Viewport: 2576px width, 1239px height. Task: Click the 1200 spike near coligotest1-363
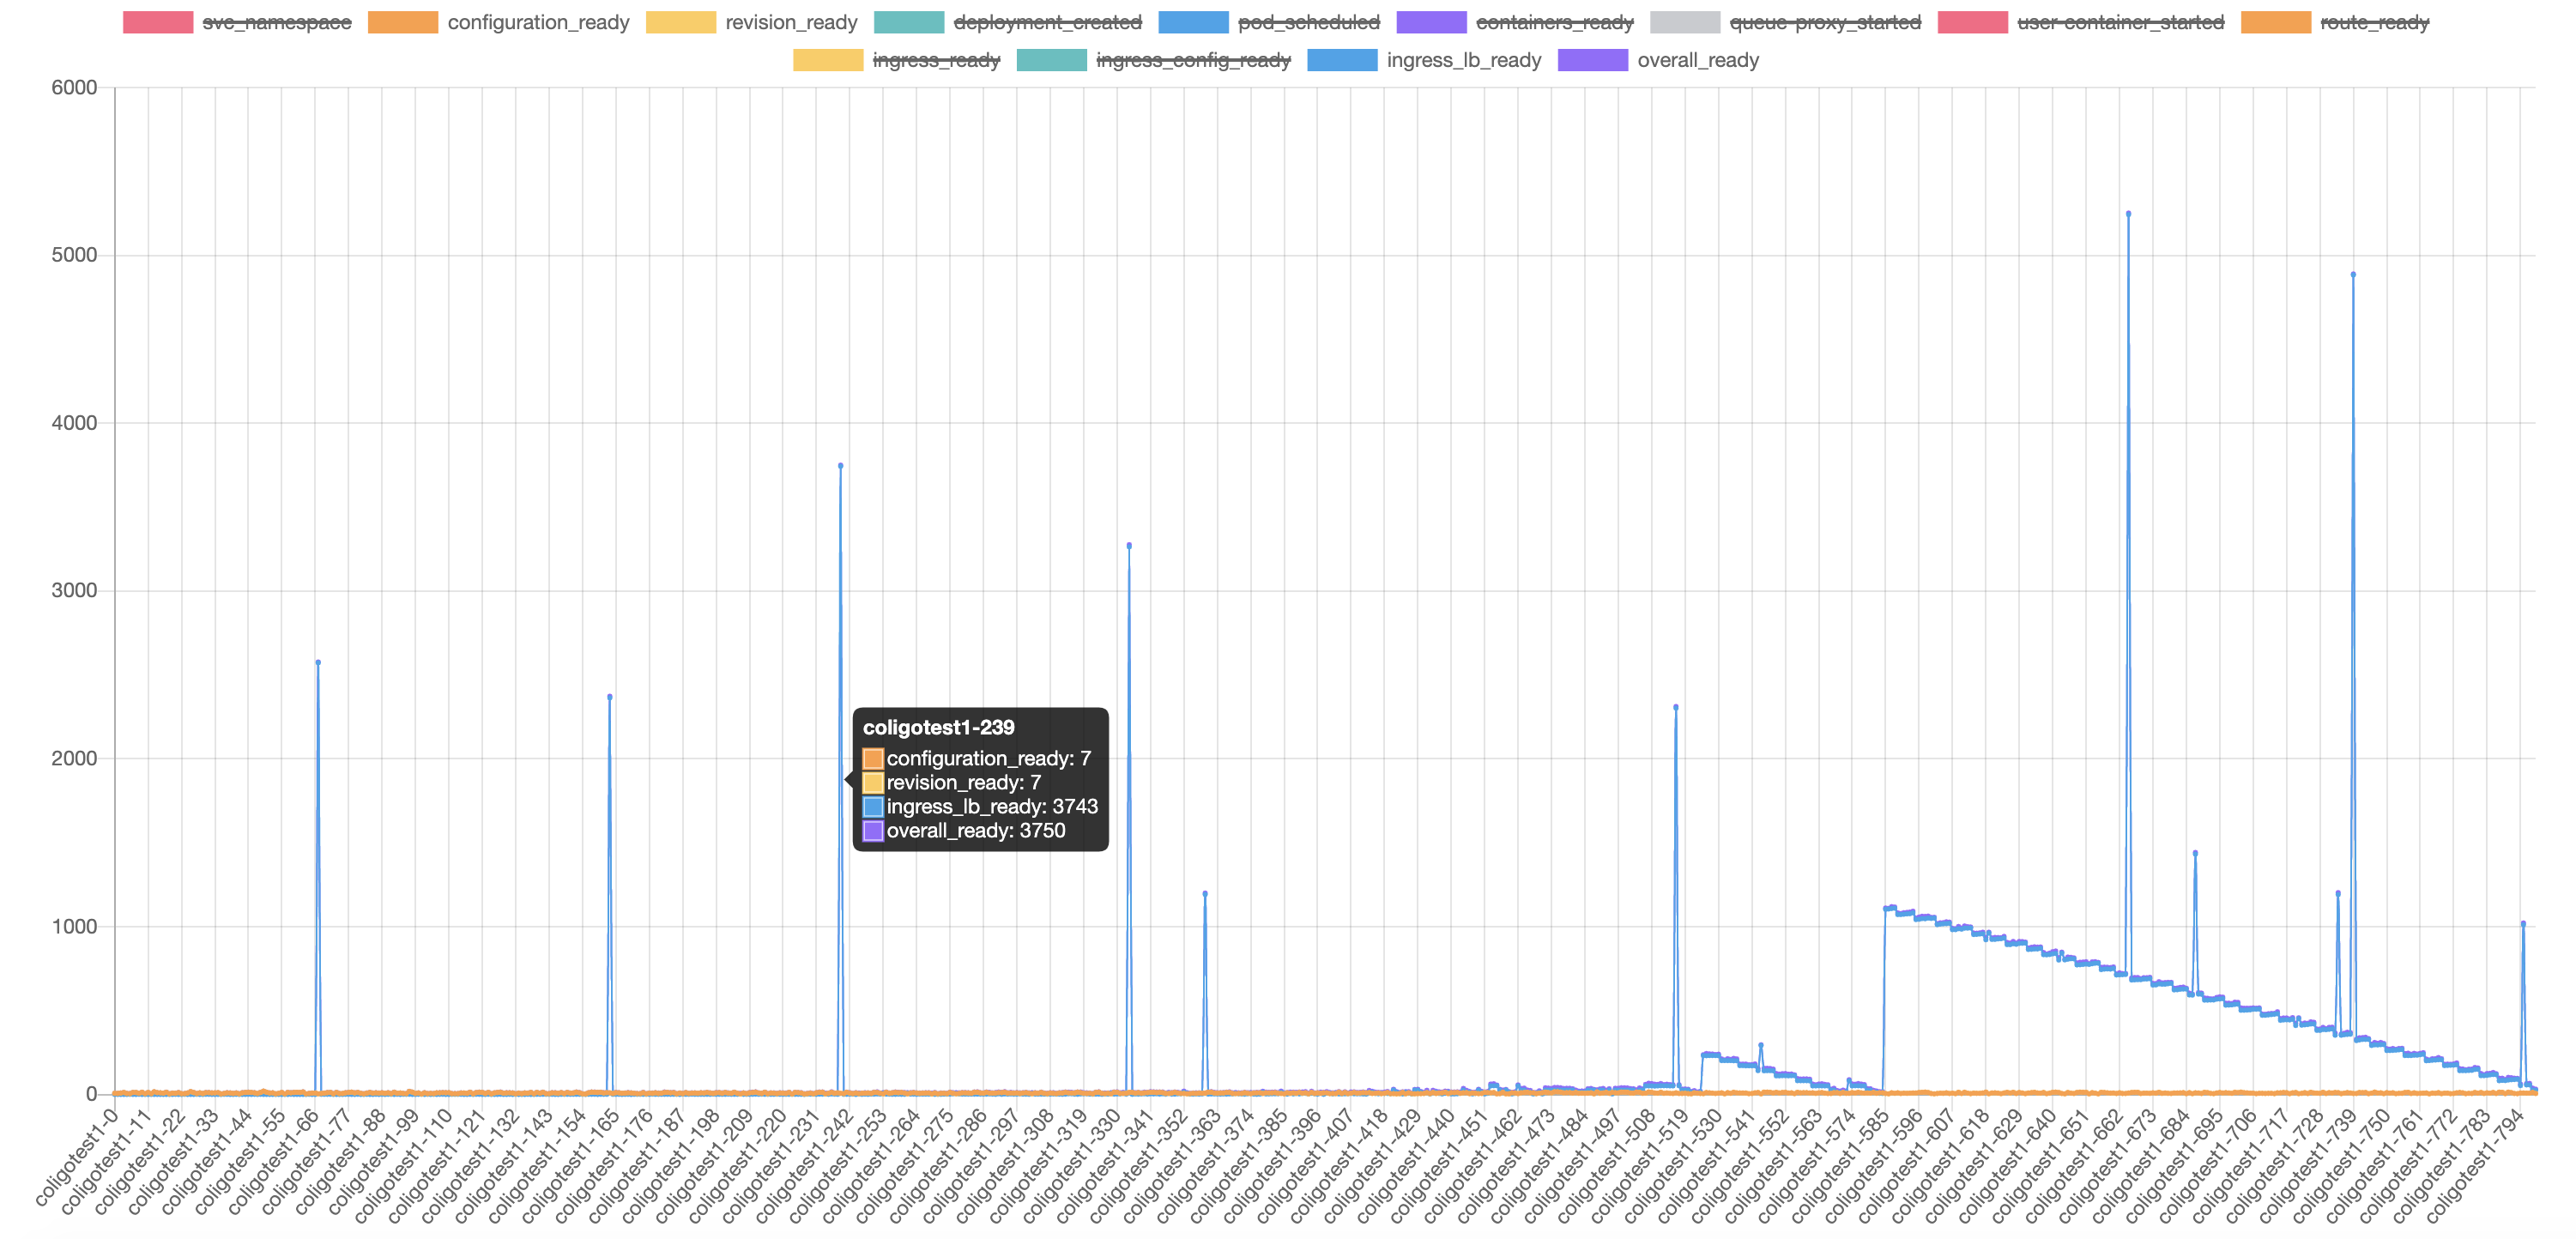(x=1205, y=893)
